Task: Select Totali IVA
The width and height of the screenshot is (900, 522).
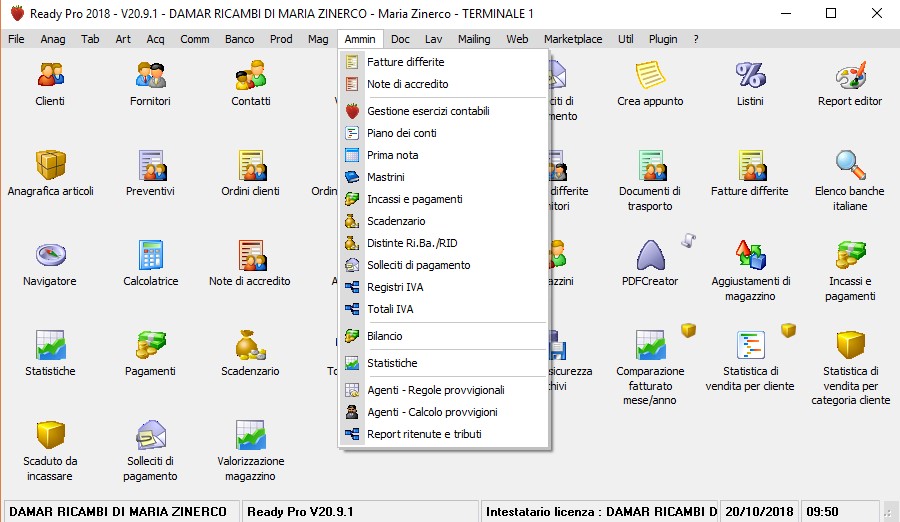Action: [444, 309]
